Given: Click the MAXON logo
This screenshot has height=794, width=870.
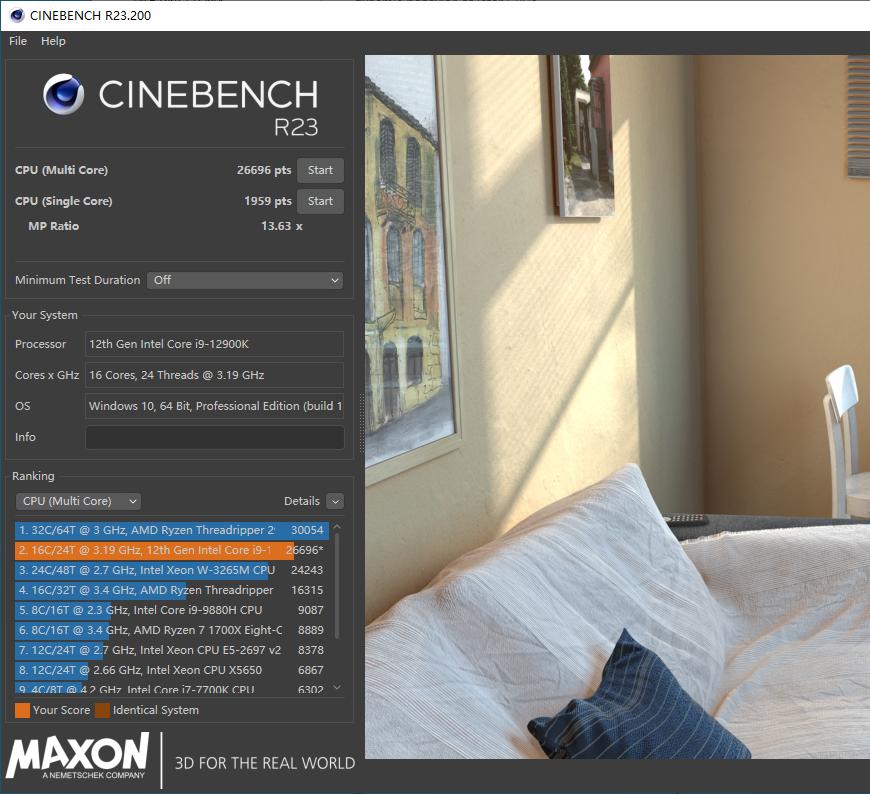Looking at the screenshot, I should (78, 756).
